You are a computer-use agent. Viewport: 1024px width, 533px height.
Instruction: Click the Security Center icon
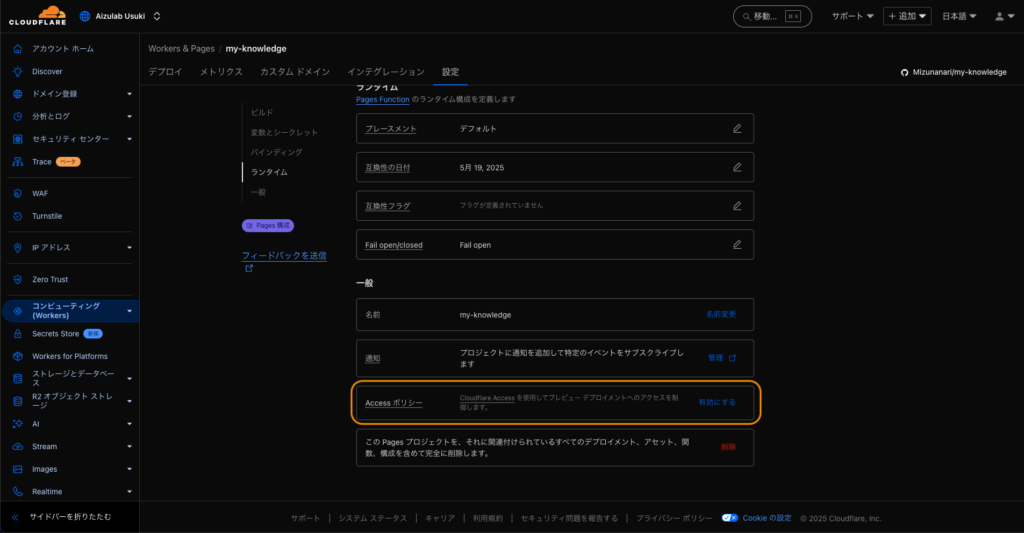[x=18, y=139]
